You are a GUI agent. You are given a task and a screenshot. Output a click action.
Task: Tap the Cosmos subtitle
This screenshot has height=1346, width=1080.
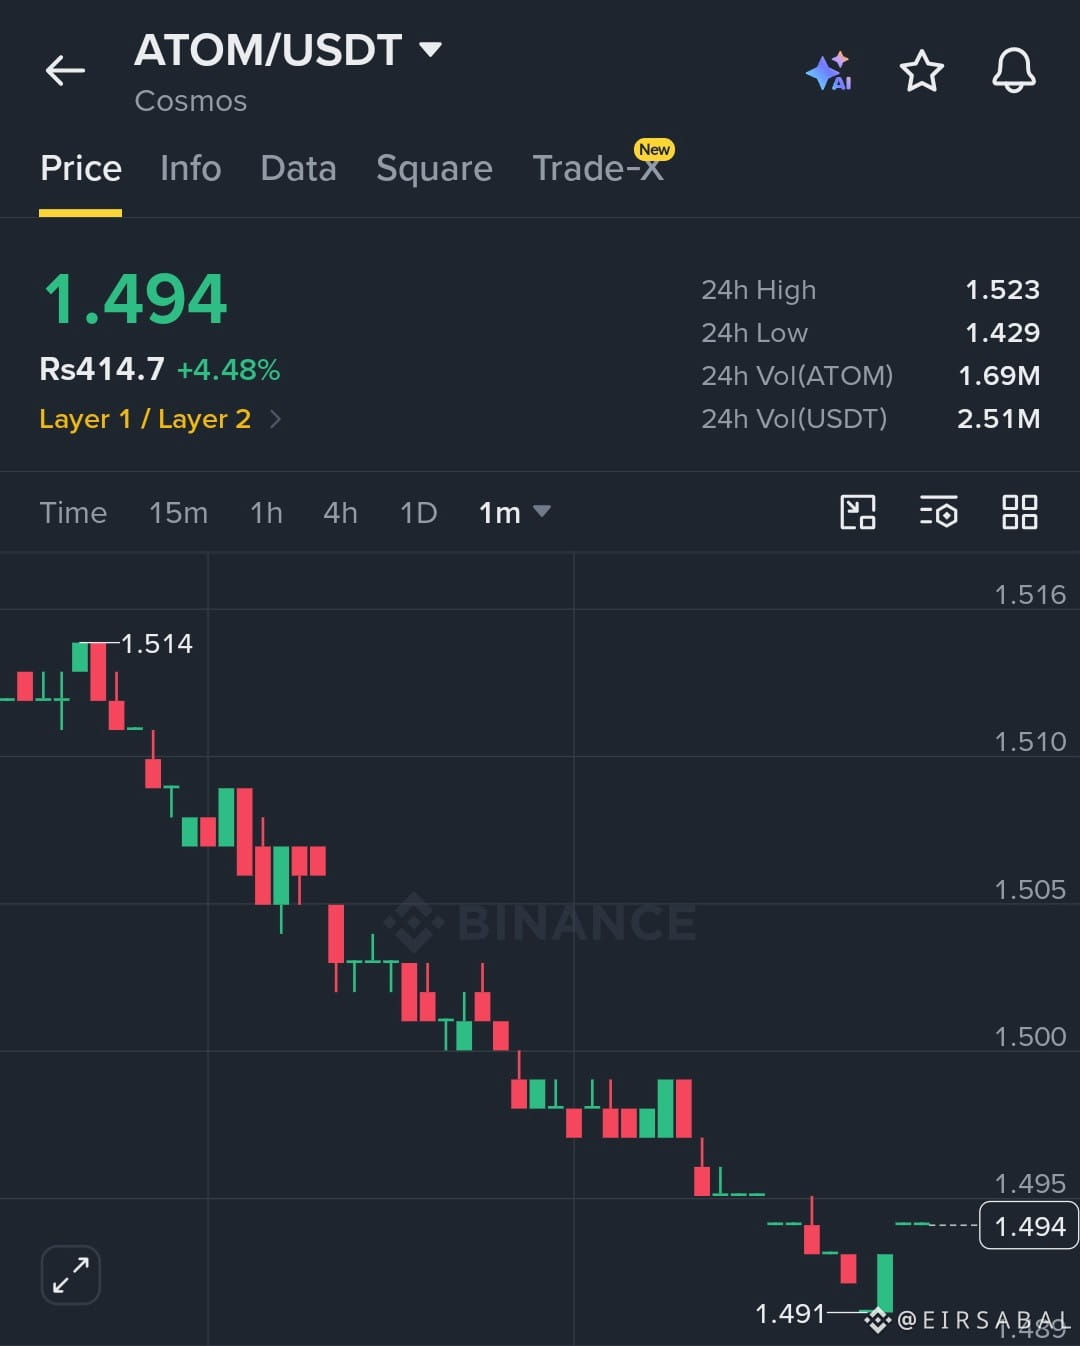click(x=191, y=101)
